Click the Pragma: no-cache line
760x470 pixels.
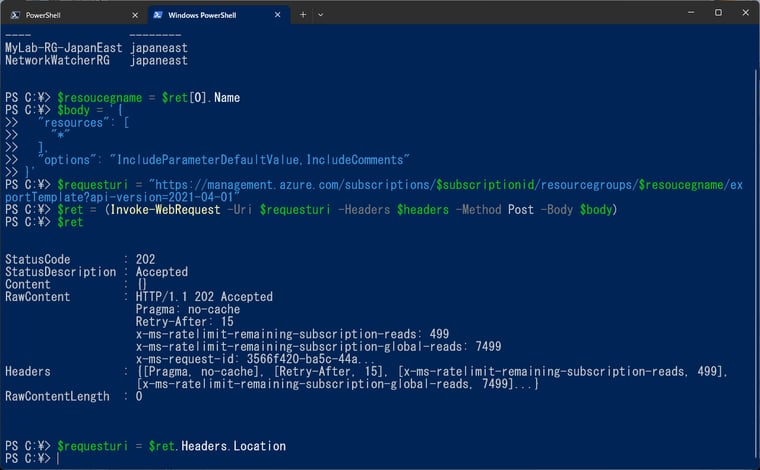coord(188,310)
